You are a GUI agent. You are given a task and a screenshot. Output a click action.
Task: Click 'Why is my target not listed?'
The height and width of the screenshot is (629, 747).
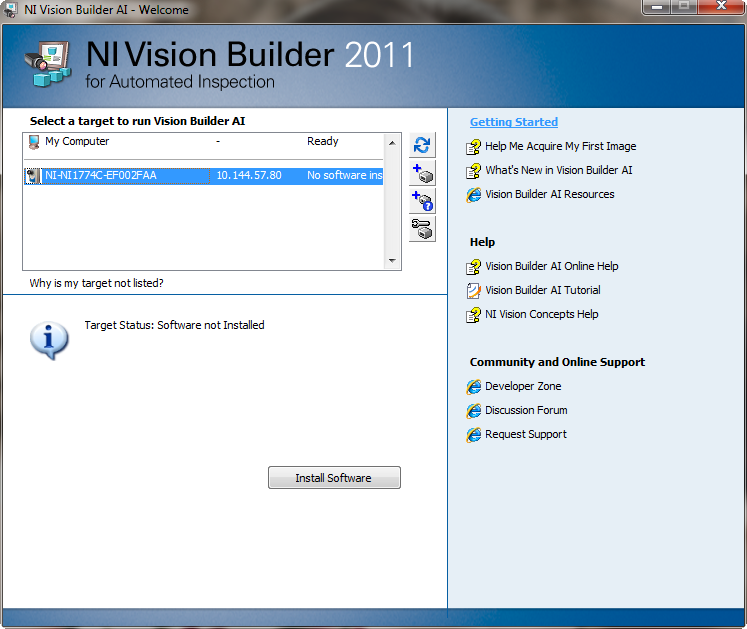point(96,283)
